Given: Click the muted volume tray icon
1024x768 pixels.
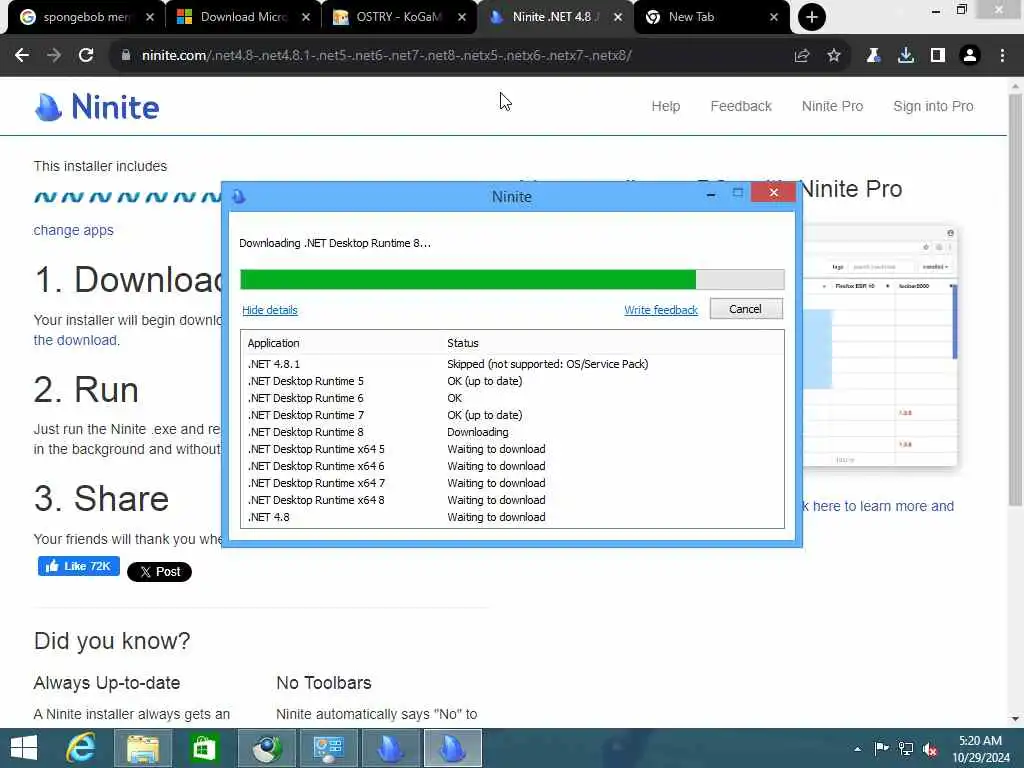Looking at the screenshot, I should click(x=930, y=749).
